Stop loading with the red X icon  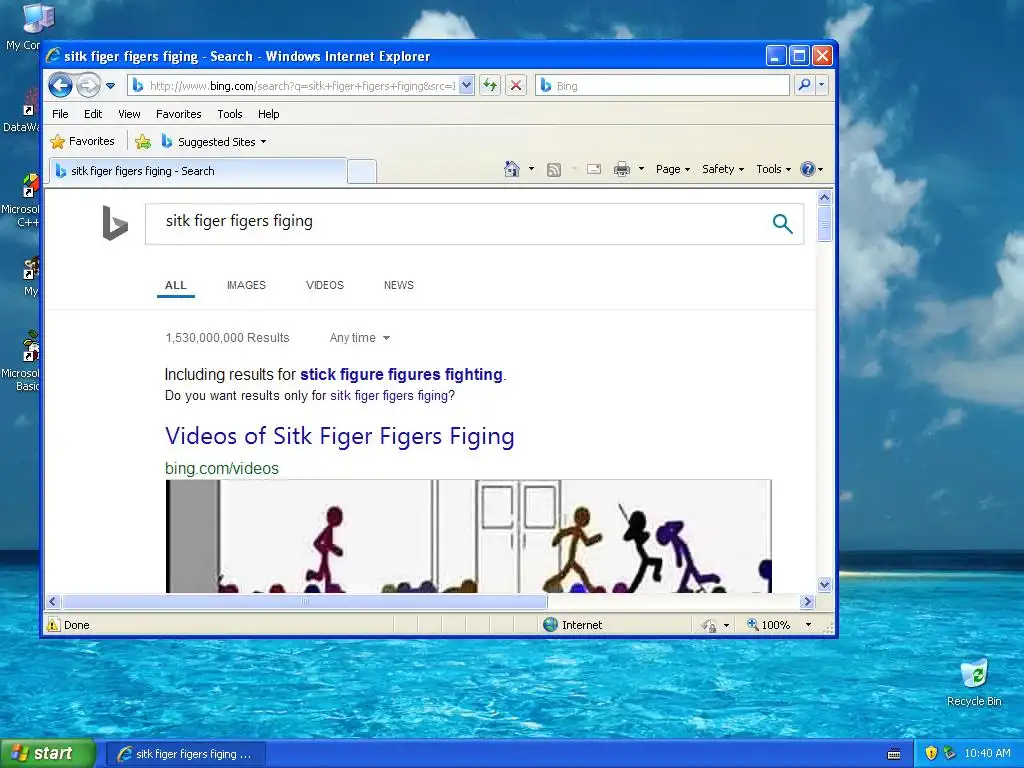(516, 86)
